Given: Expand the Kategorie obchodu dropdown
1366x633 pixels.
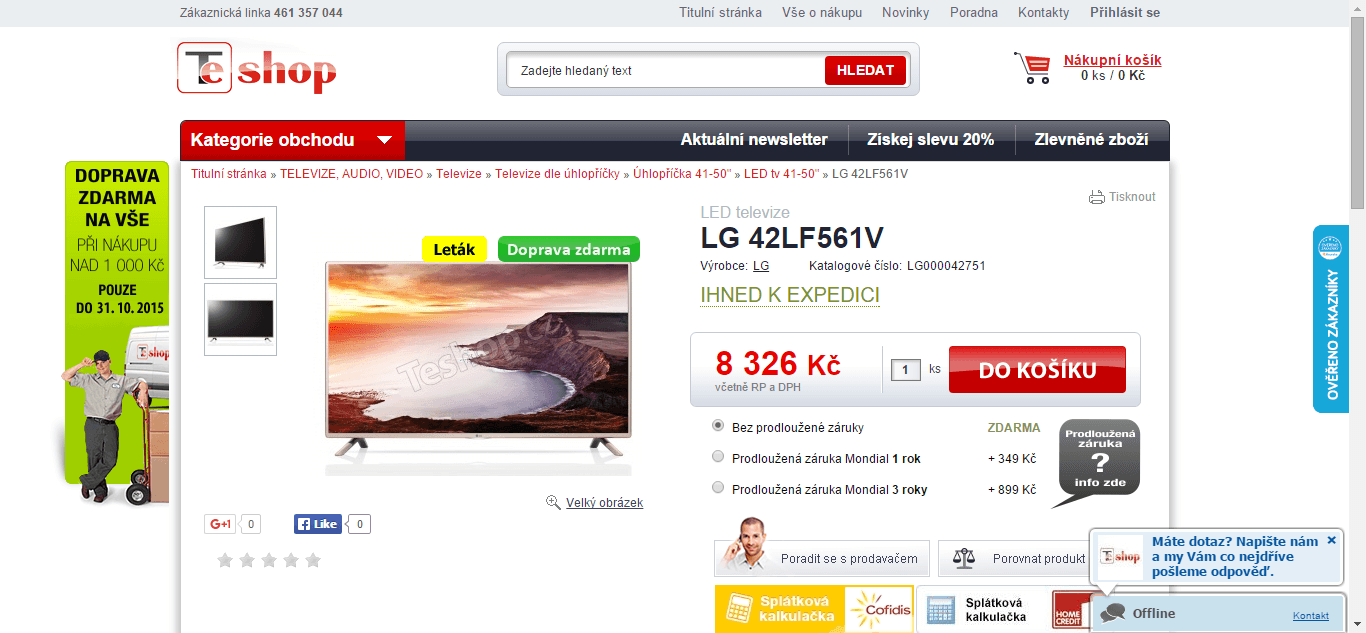Looking at the screenshot, I should tap(293, 140).
